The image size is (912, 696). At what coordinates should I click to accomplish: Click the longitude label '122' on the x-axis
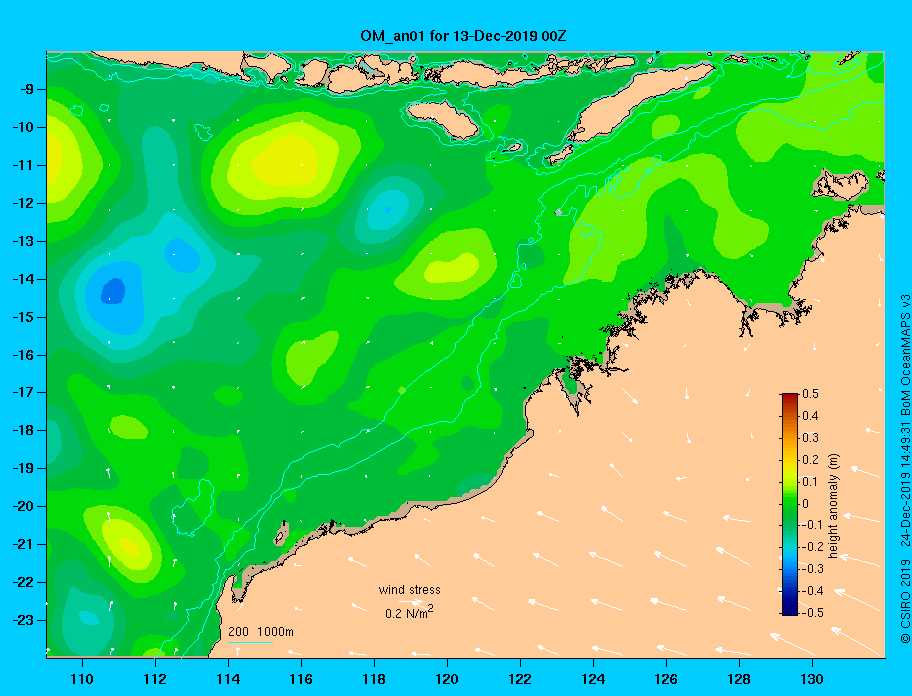point(520,679)
